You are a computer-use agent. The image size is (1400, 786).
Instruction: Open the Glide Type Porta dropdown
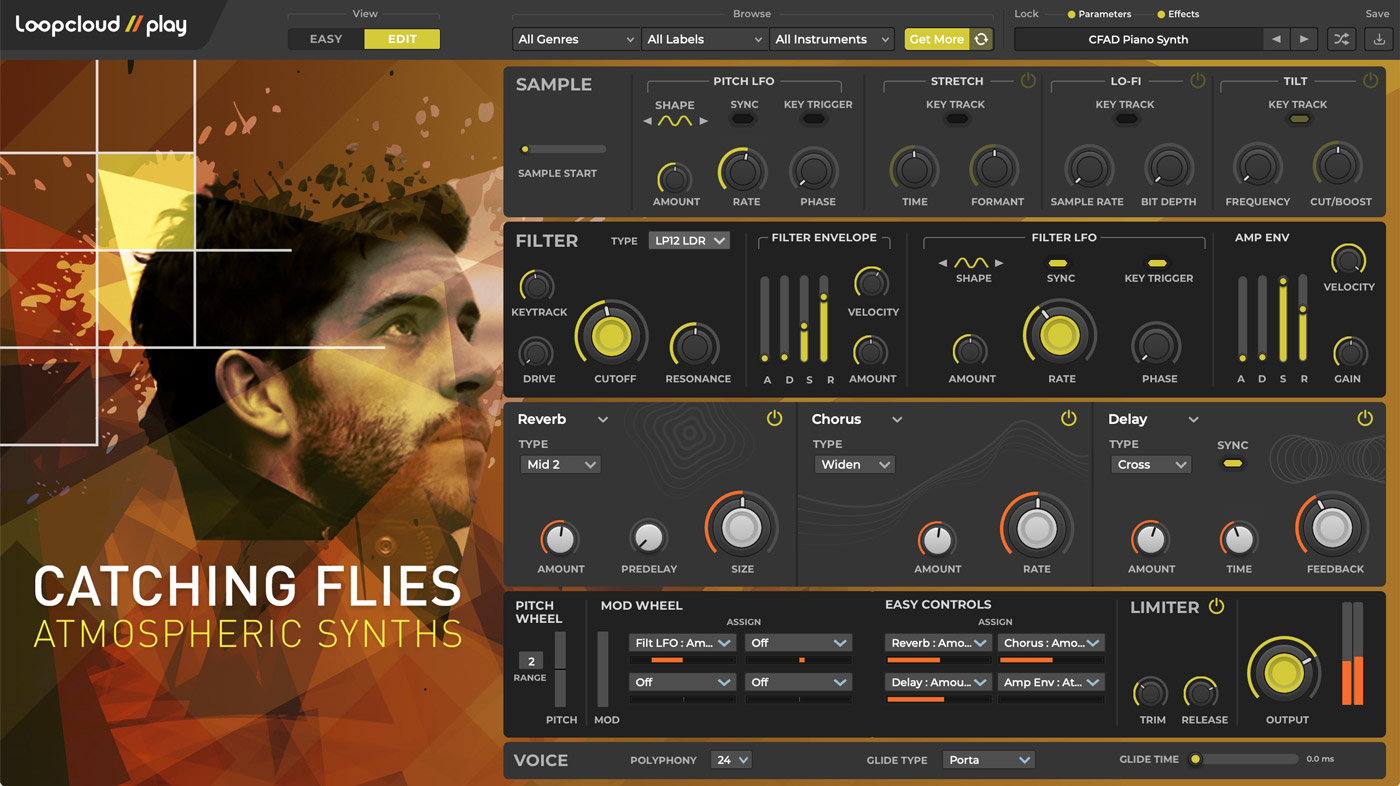pyautogui.click(x=988, y=760)
